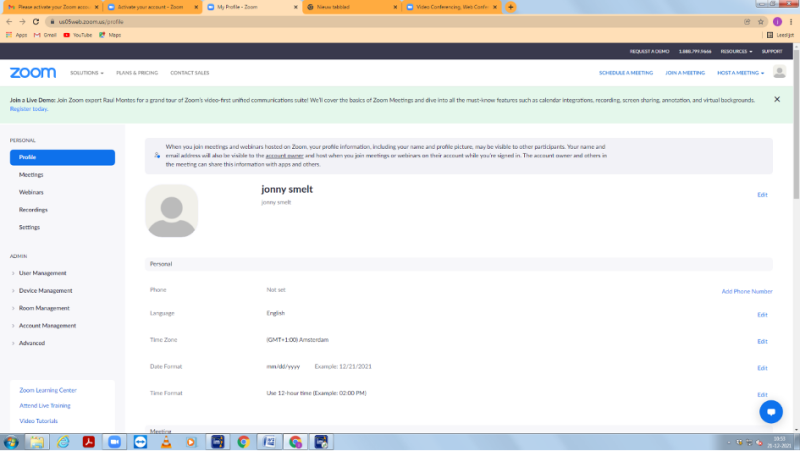Expand the Solutions dropdown
Image resolution: width=800 pixels, height=451 pixels.
pos(87,73)
